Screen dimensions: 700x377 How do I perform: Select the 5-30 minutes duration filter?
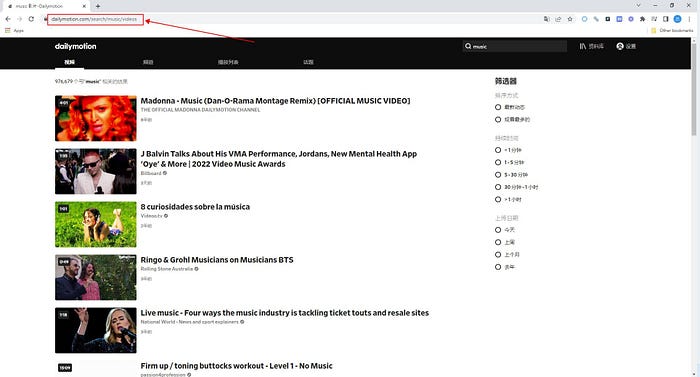click(x=498, y=175)
